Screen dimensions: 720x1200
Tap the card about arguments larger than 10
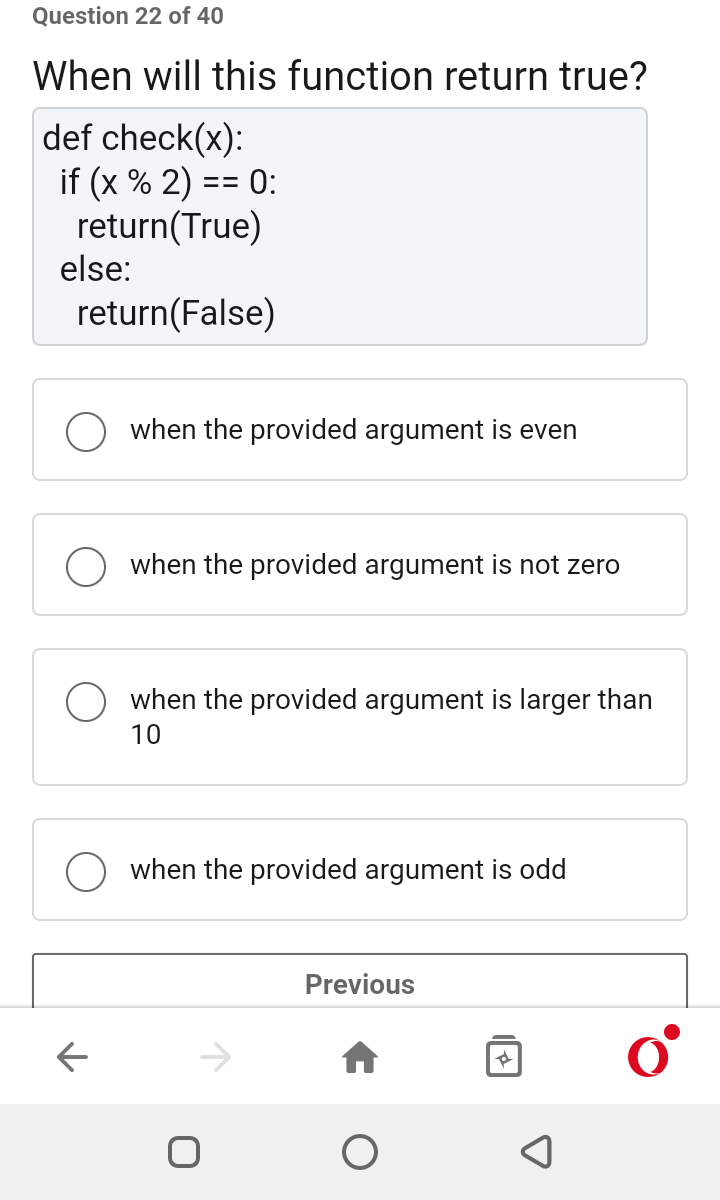click(x=360, y=716)
